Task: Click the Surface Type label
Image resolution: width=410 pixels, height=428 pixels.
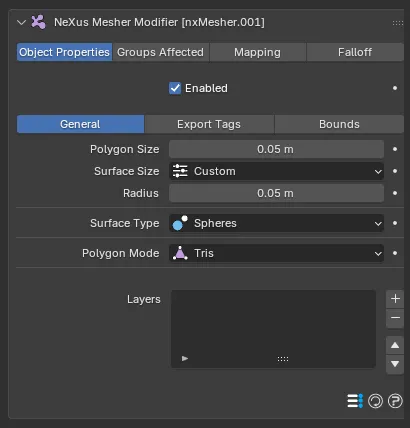Action: (125, 223)
